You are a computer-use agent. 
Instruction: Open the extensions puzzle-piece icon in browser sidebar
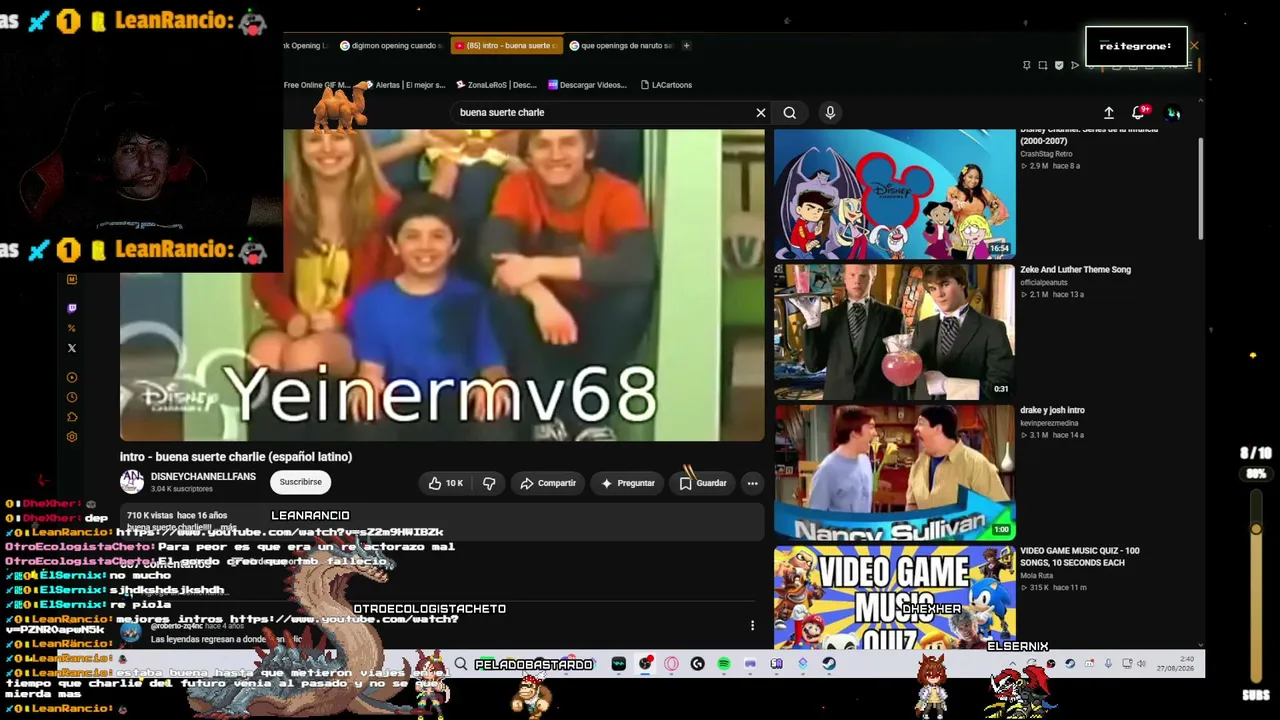coord(71,417)
